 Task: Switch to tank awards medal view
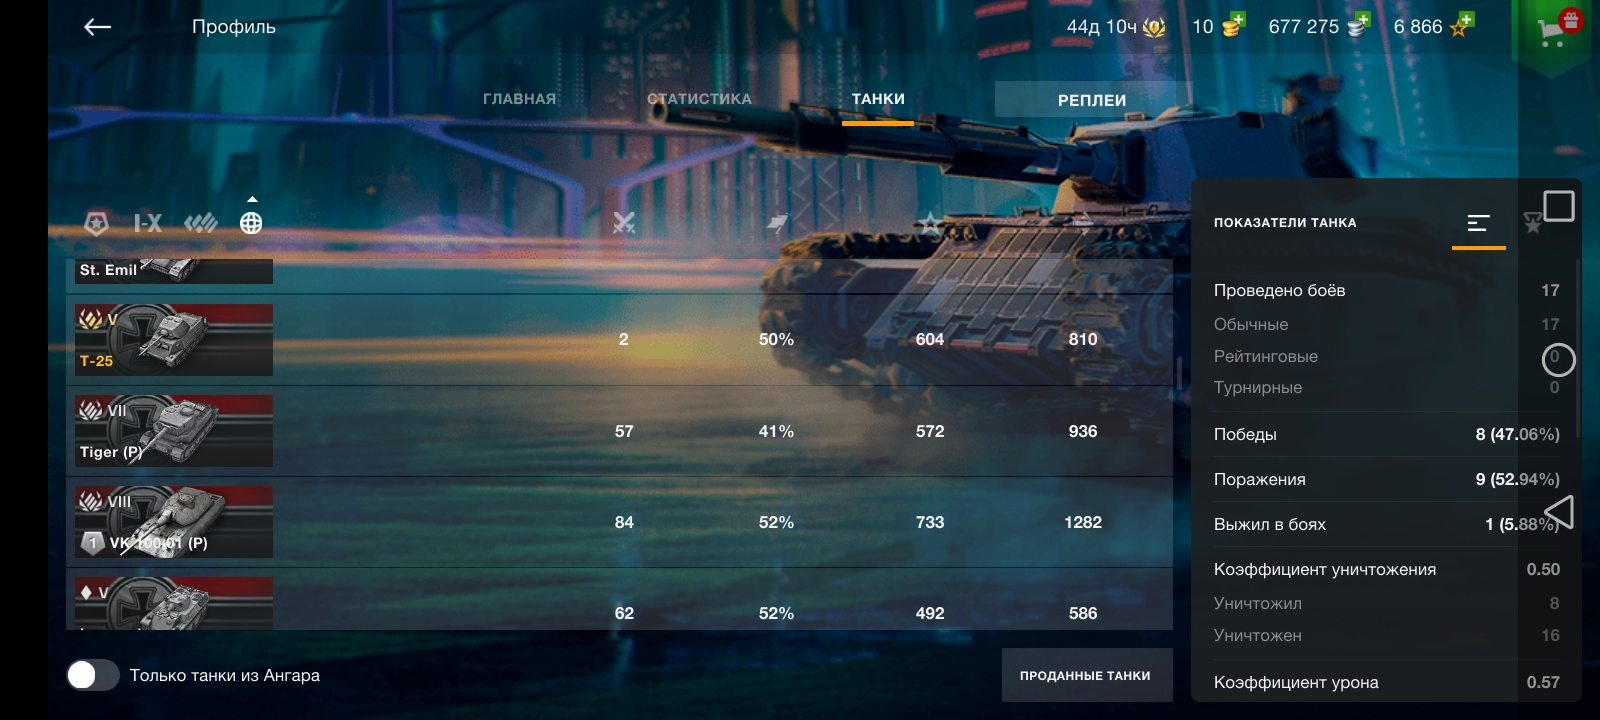tap(1532, 223)
